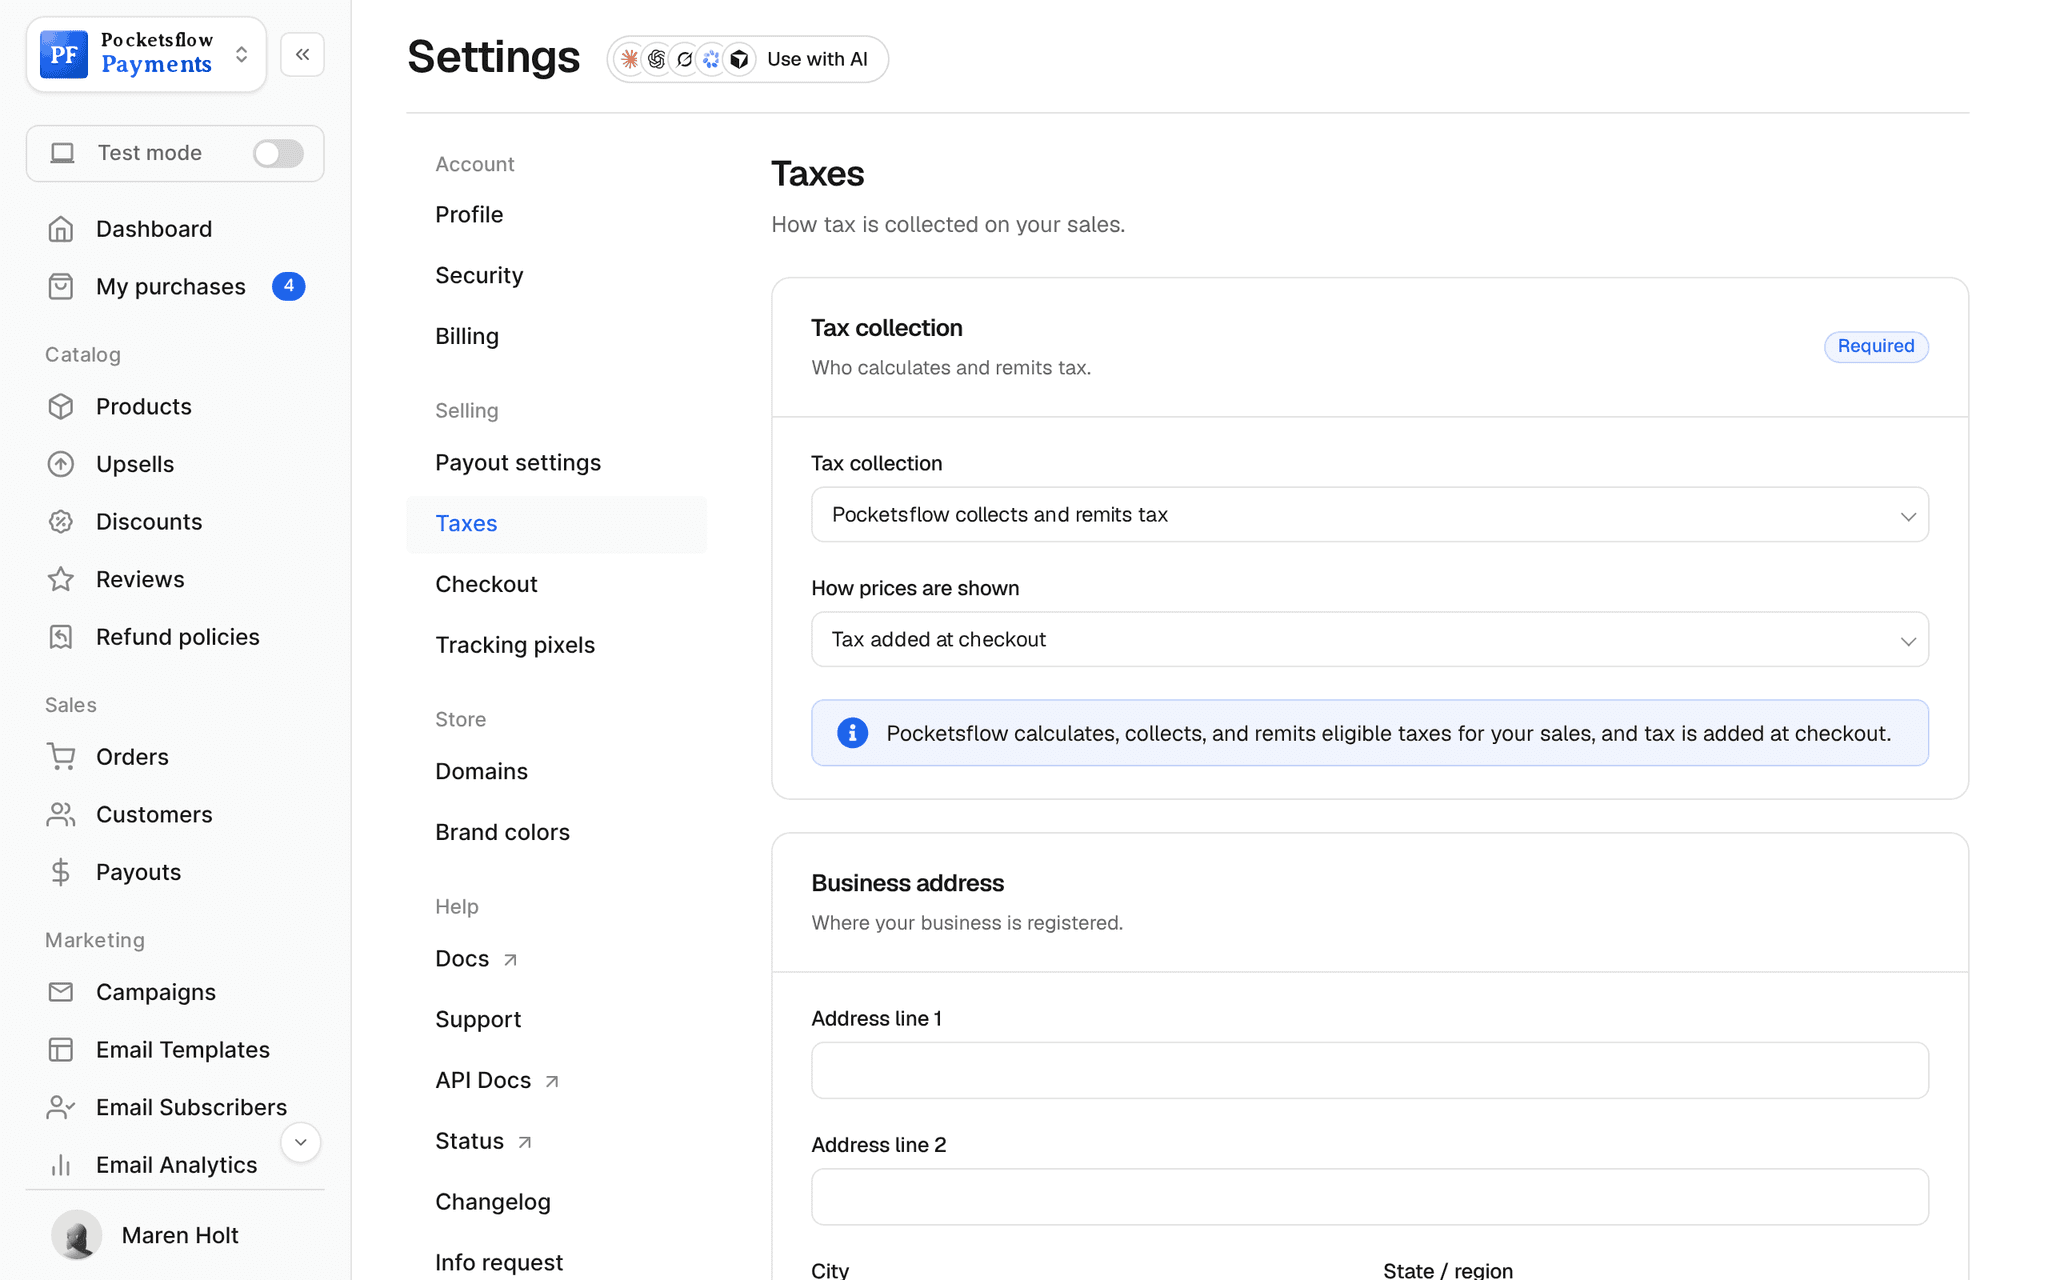Viewport: 2048px width, 1280px height.
Task: Expand the Pocketsflow Payments account switcher
Action: (146, 54)
